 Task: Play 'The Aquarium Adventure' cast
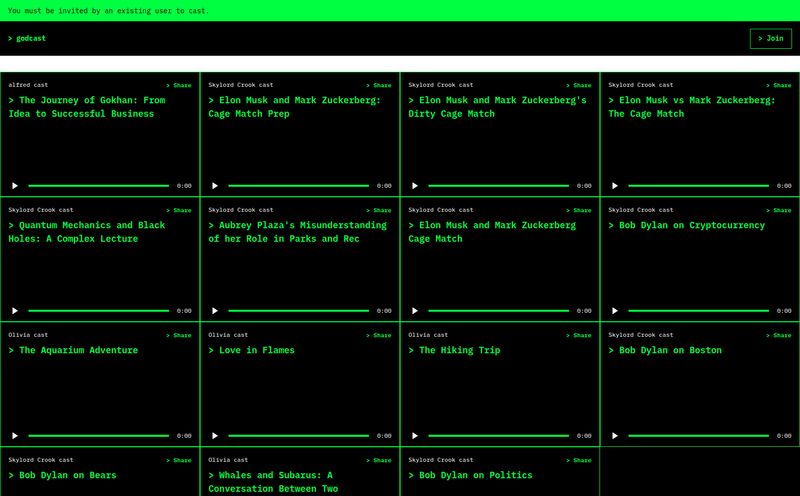pos(15,436)
